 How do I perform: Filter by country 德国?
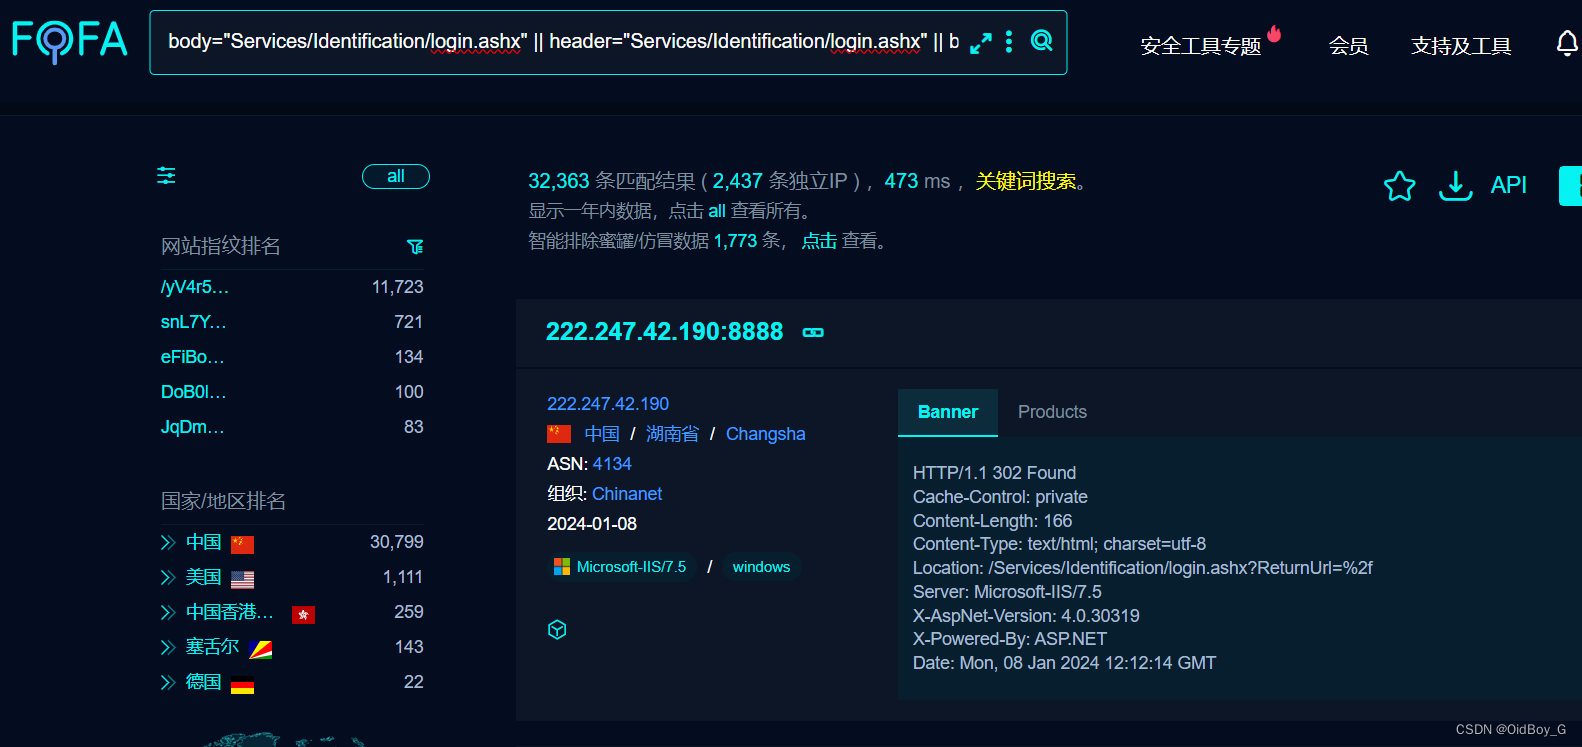pyautogui.click(x=204, y=682)
